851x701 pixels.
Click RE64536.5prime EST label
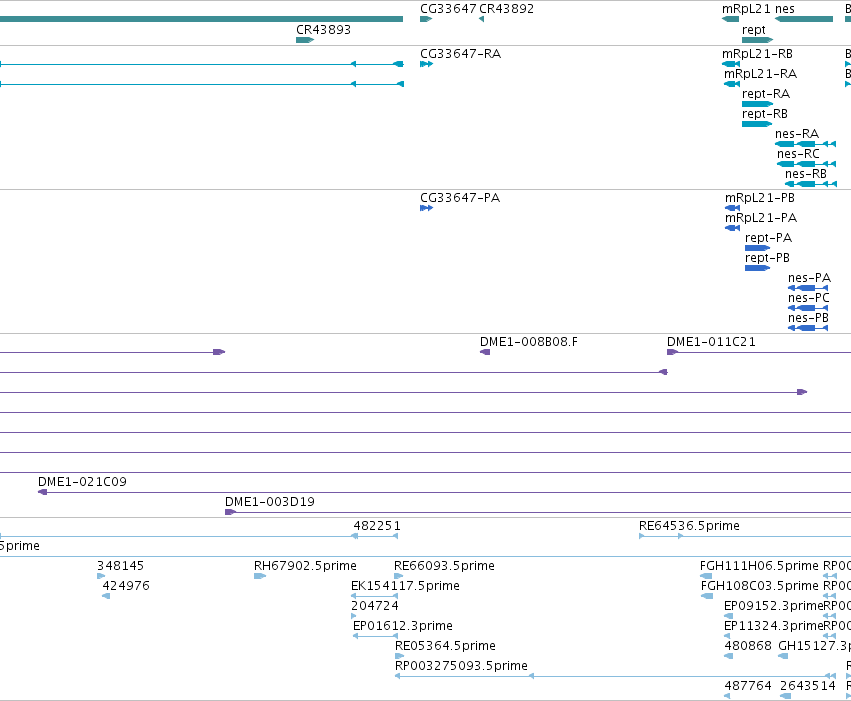[689, 526]
